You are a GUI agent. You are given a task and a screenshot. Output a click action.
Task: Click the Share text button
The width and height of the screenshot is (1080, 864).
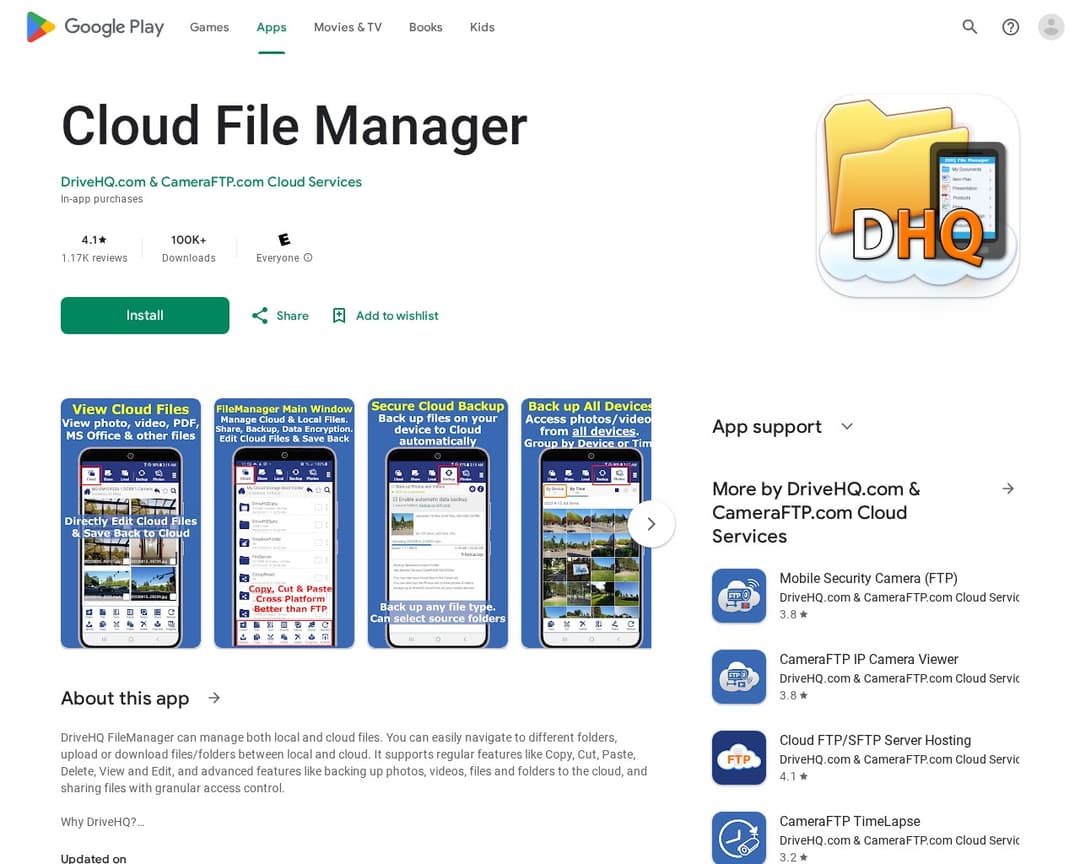click(x=293, y=316)
